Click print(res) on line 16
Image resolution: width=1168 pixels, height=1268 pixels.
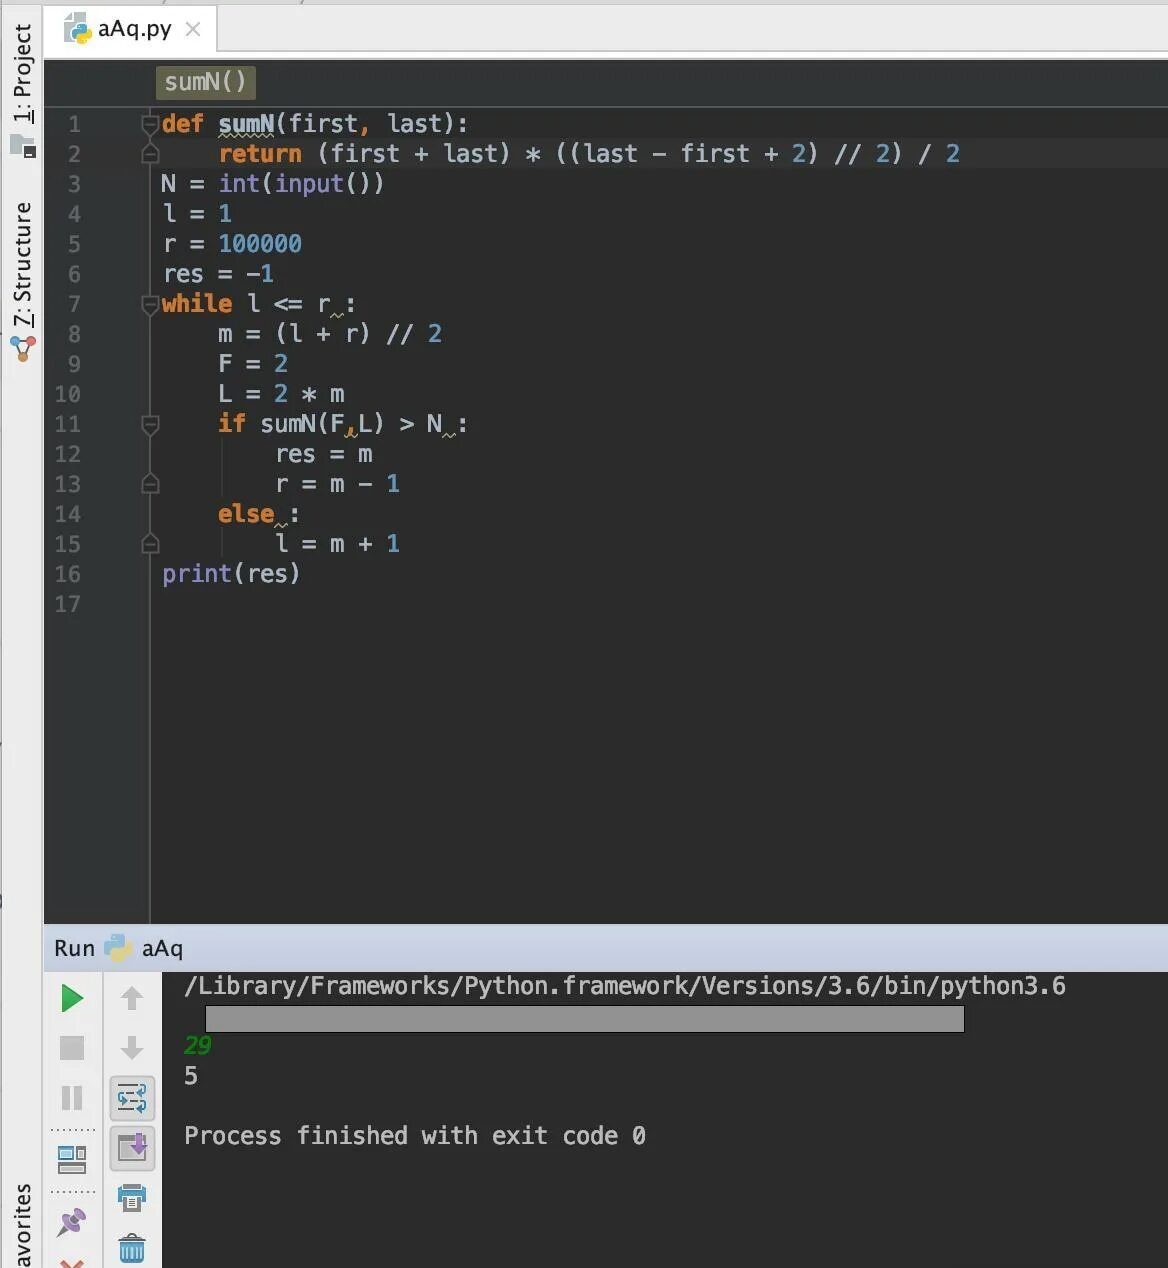point(231,574)
